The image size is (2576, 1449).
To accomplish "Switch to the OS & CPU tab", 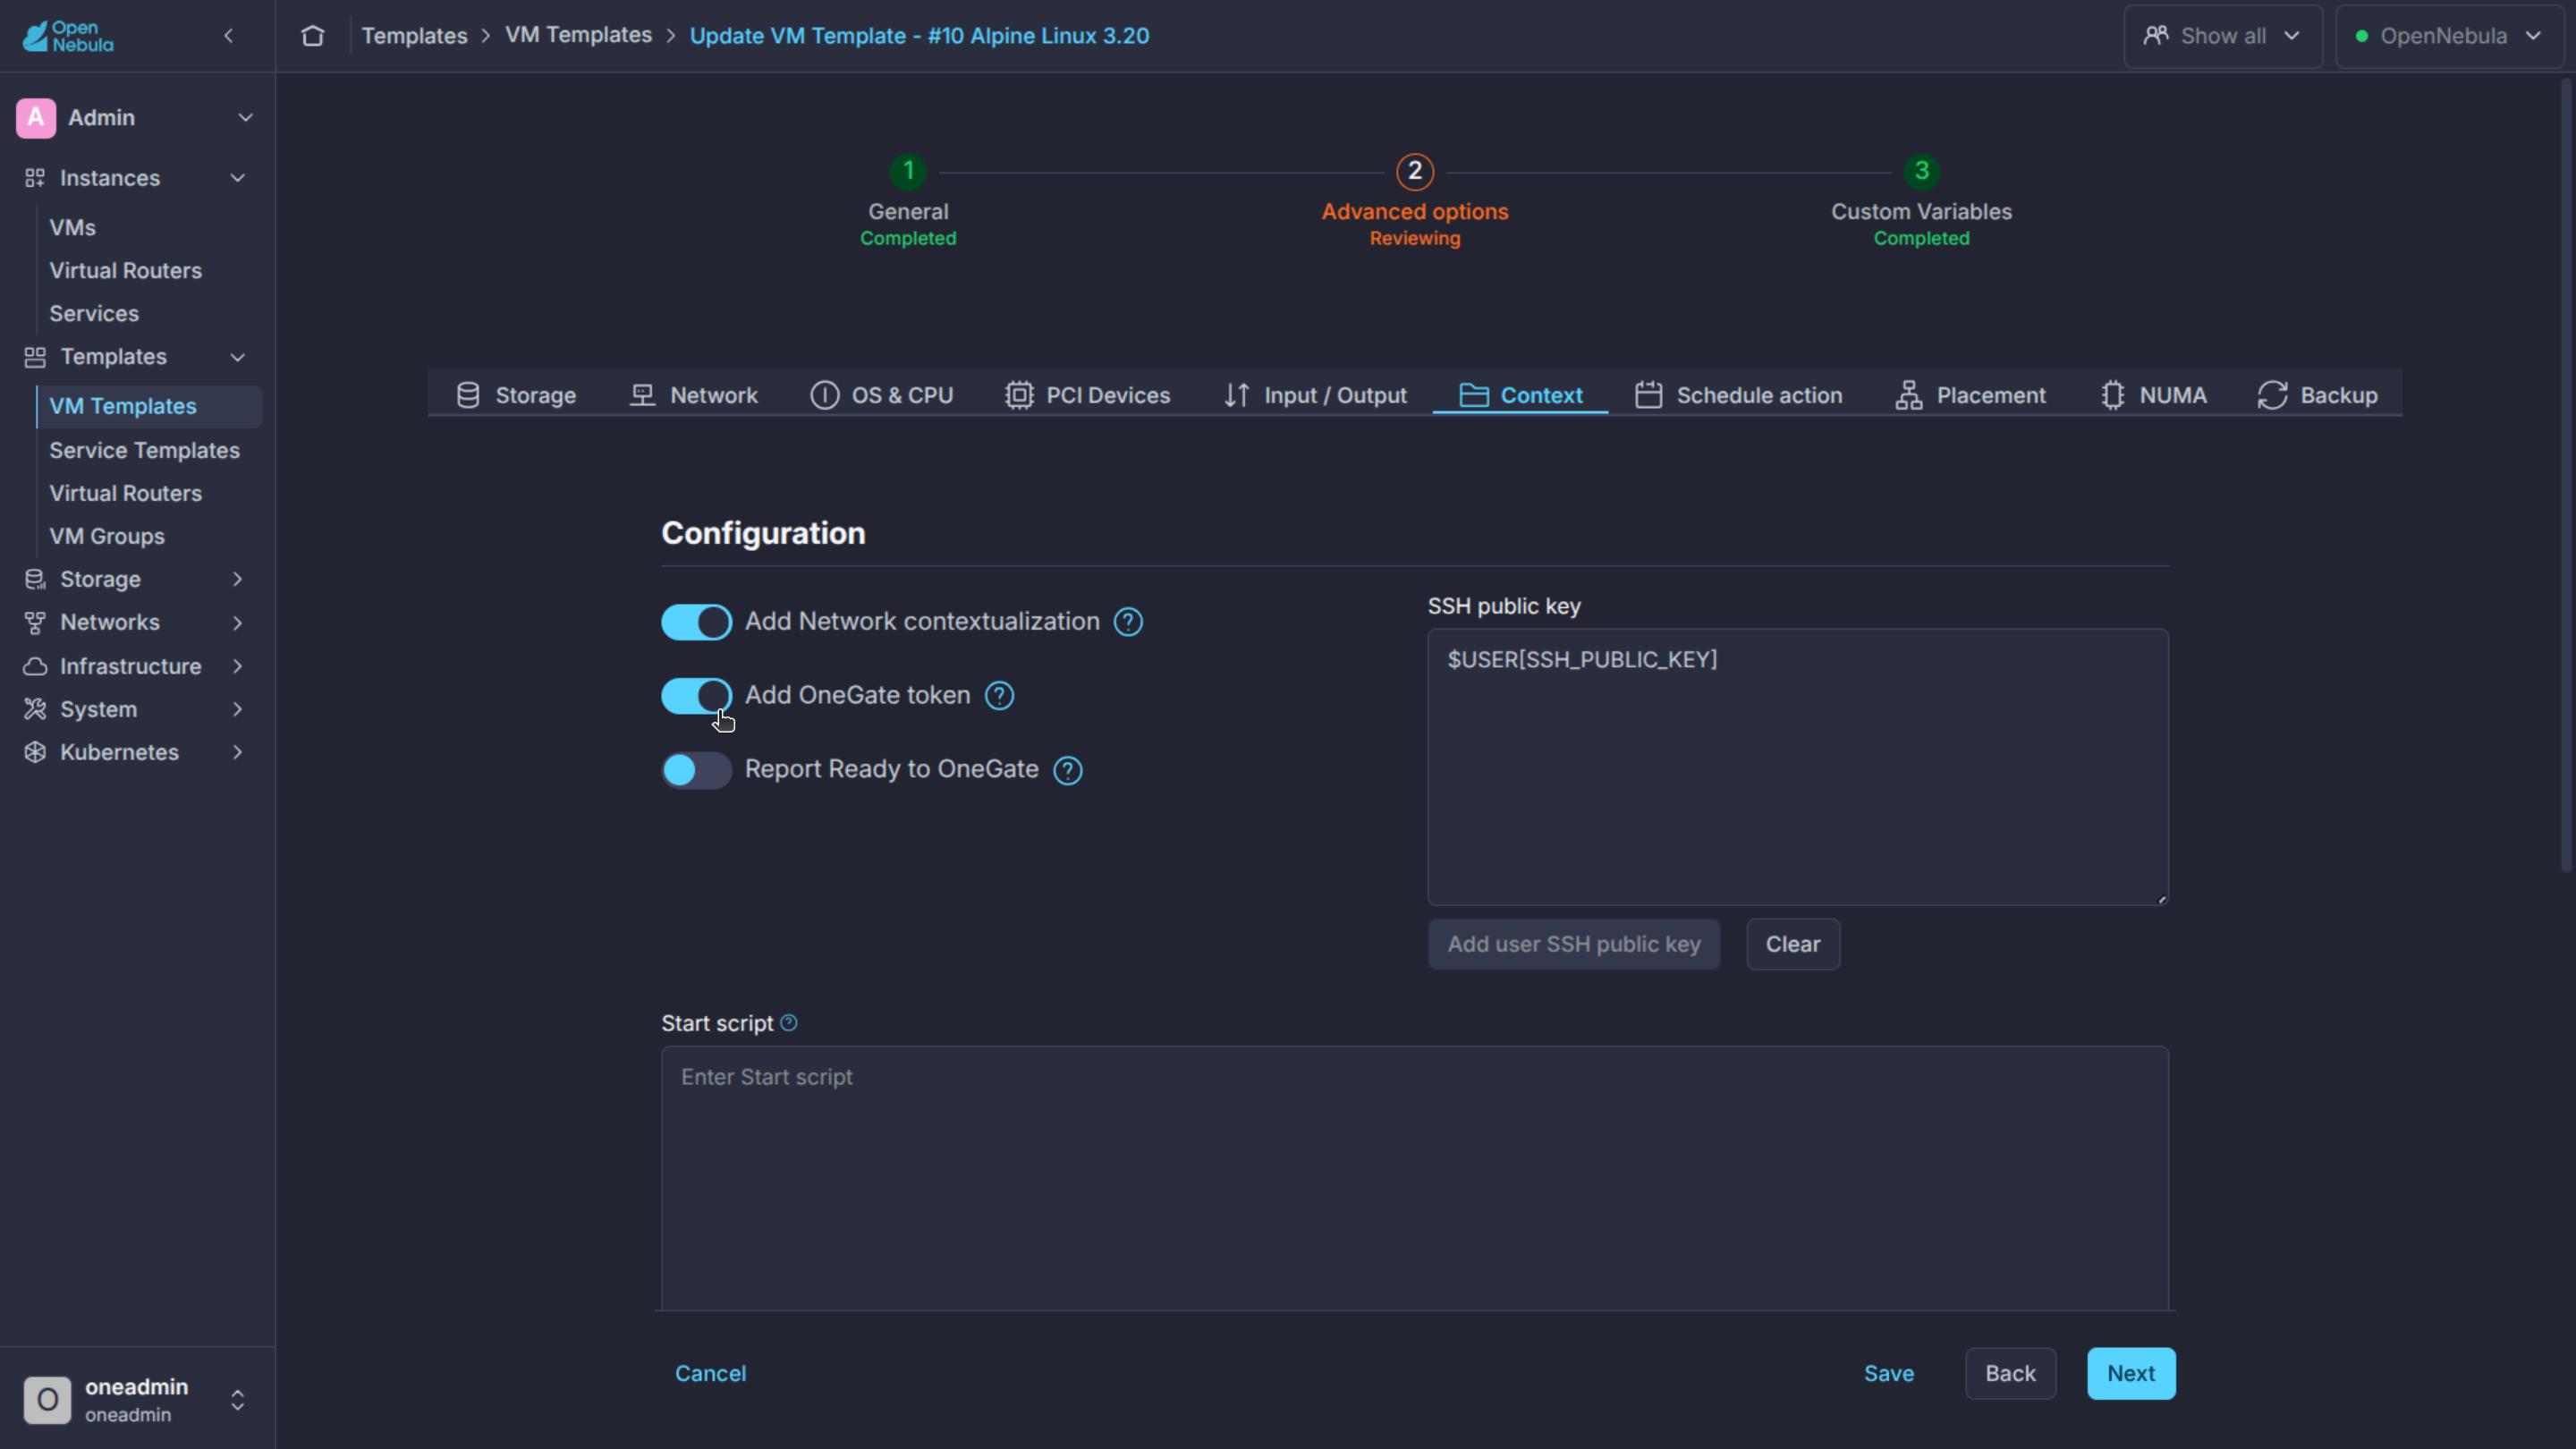I will pos(881,395).
